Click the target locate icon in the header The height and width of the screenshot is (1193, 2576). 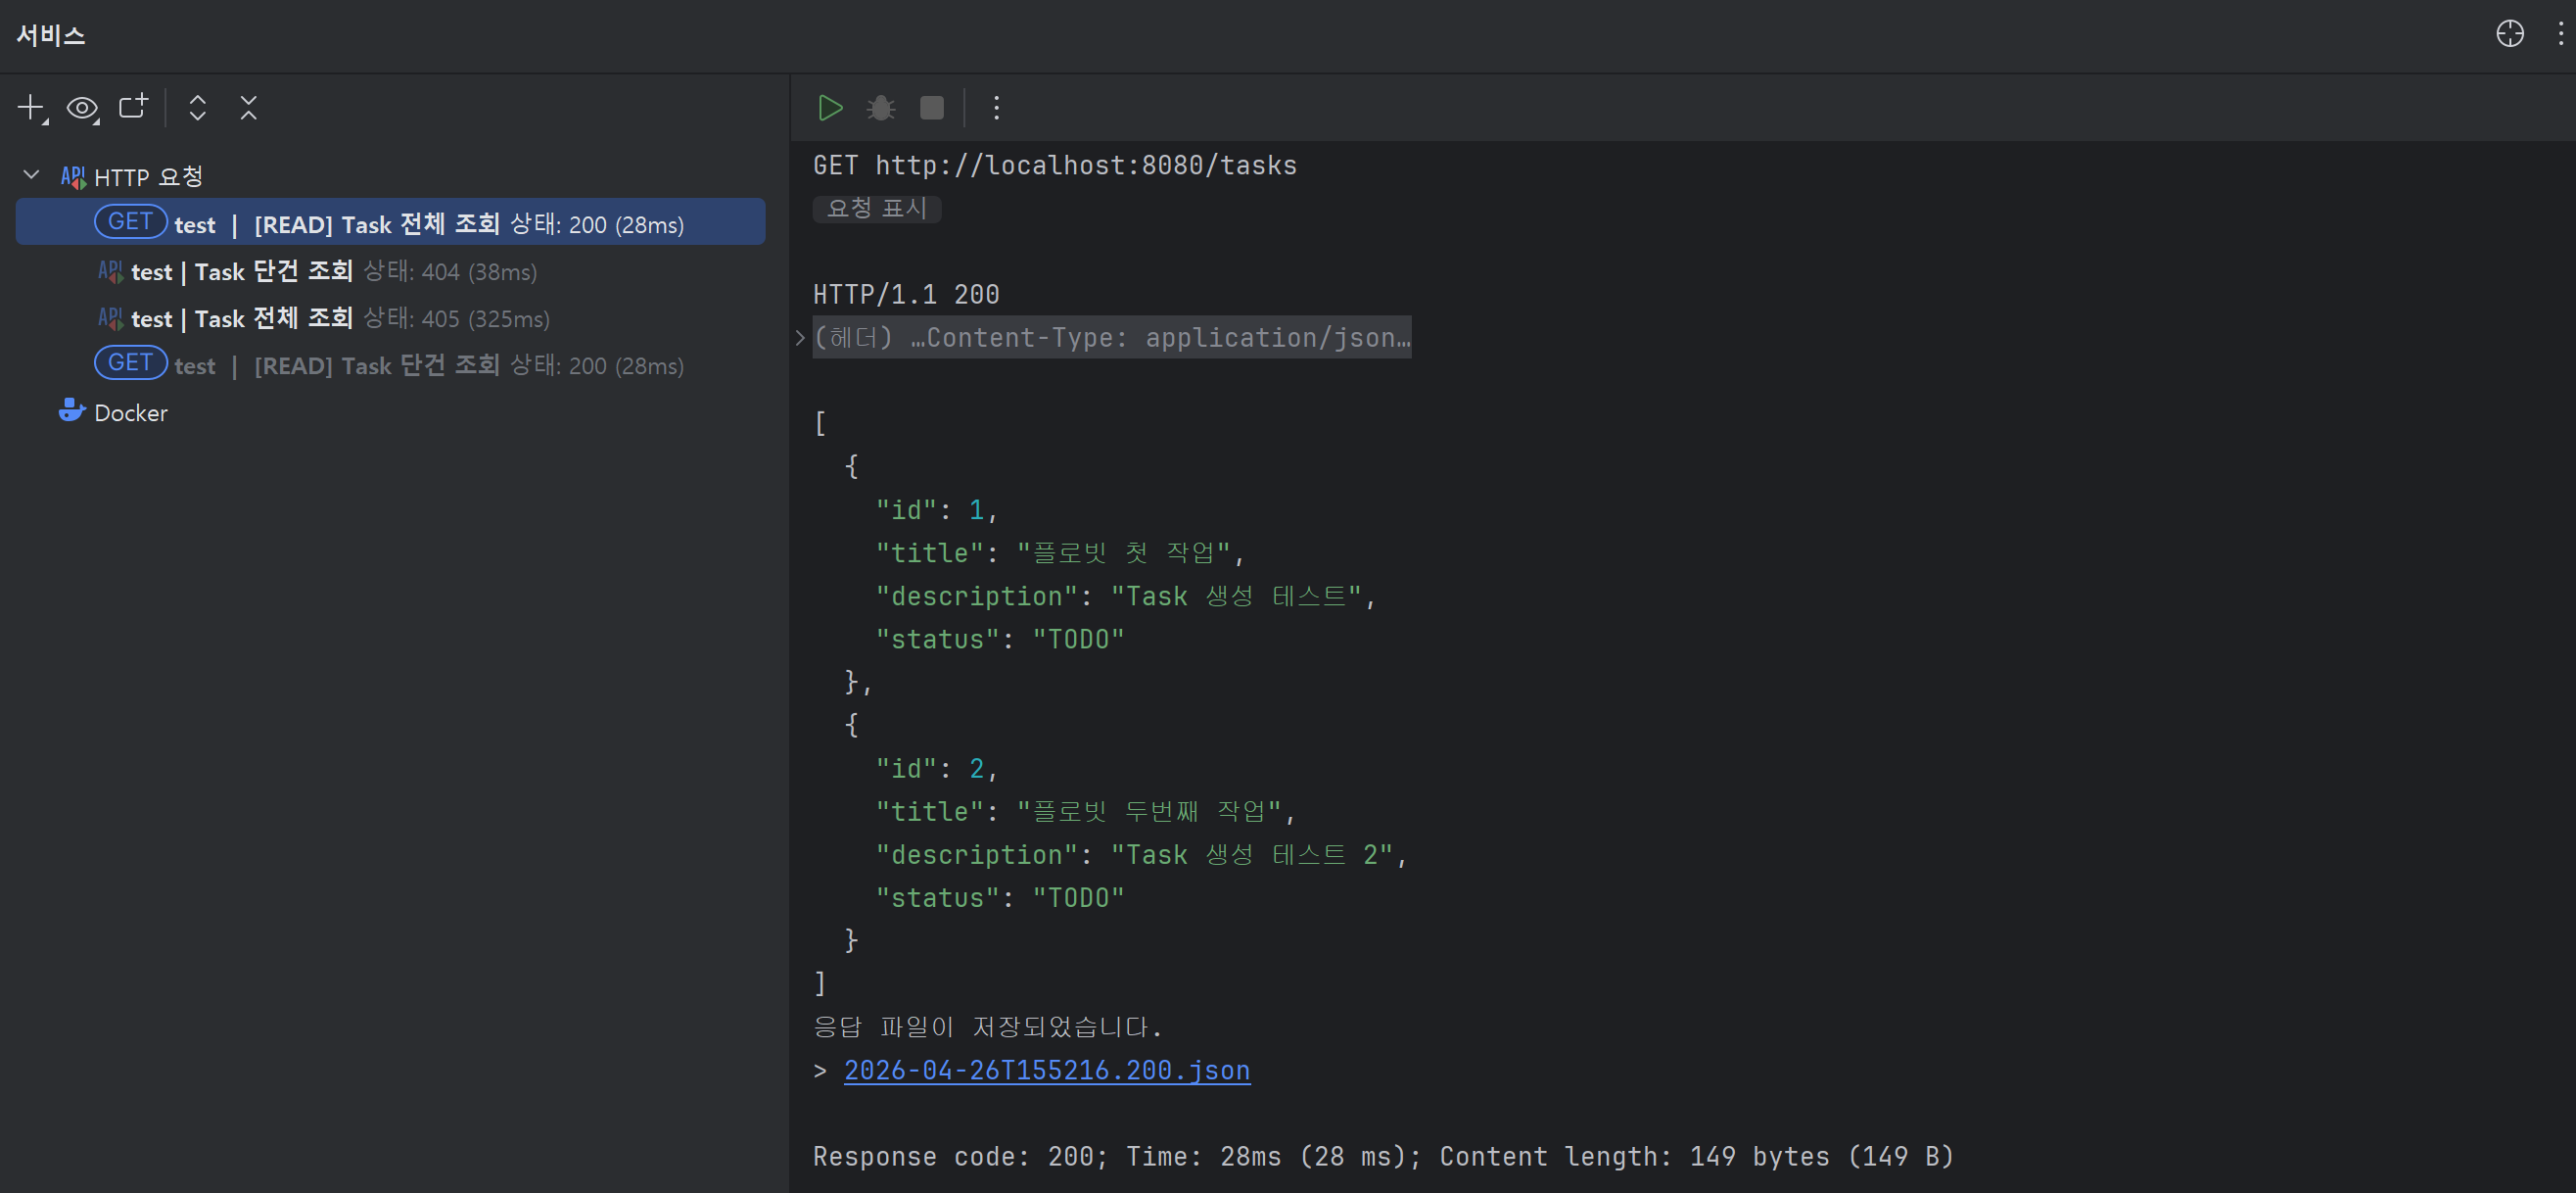(2510, 34)
